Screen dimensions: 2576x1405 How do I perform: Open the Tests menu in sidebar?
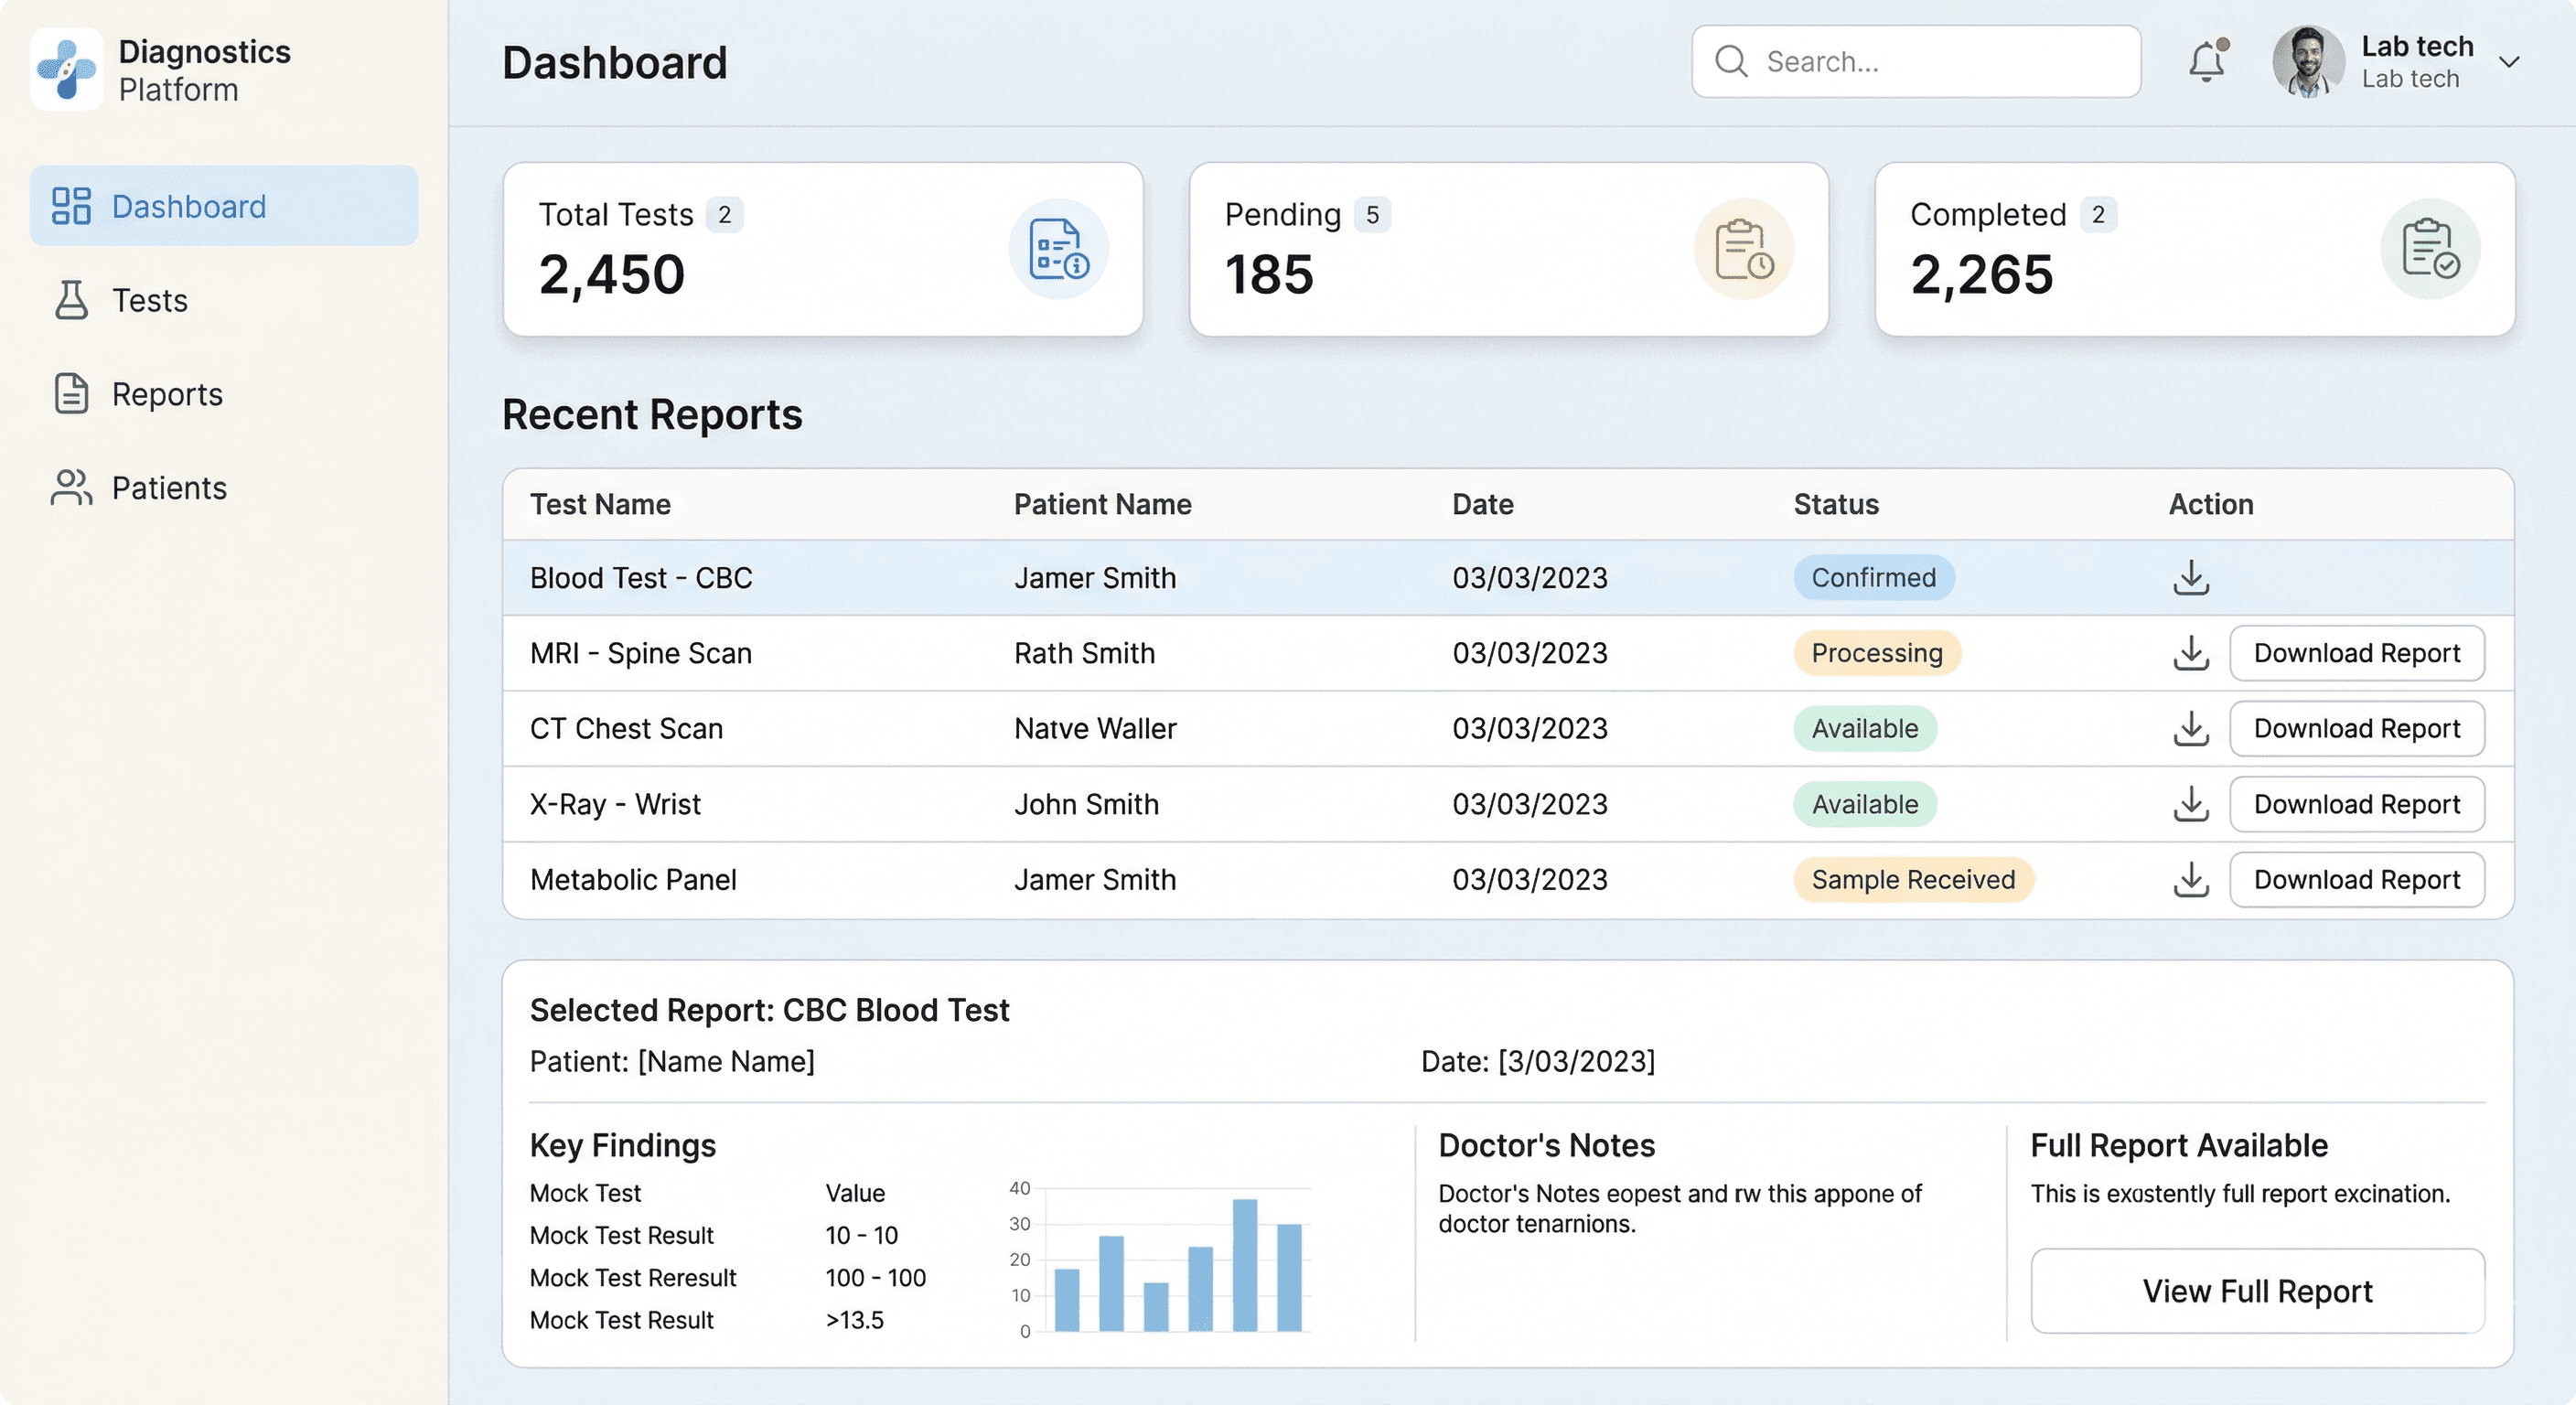(x=150, y=300)
